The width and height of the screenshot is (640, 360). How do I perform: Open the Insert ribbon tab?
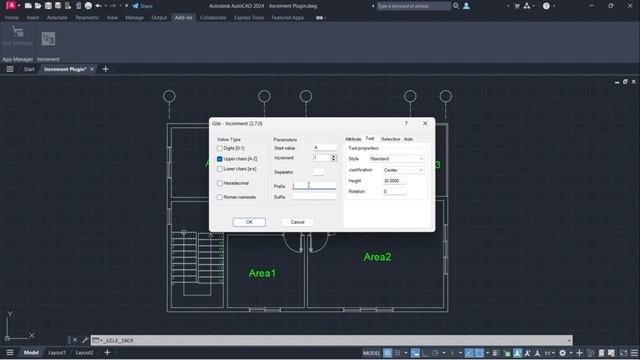[x=33, y=18]
